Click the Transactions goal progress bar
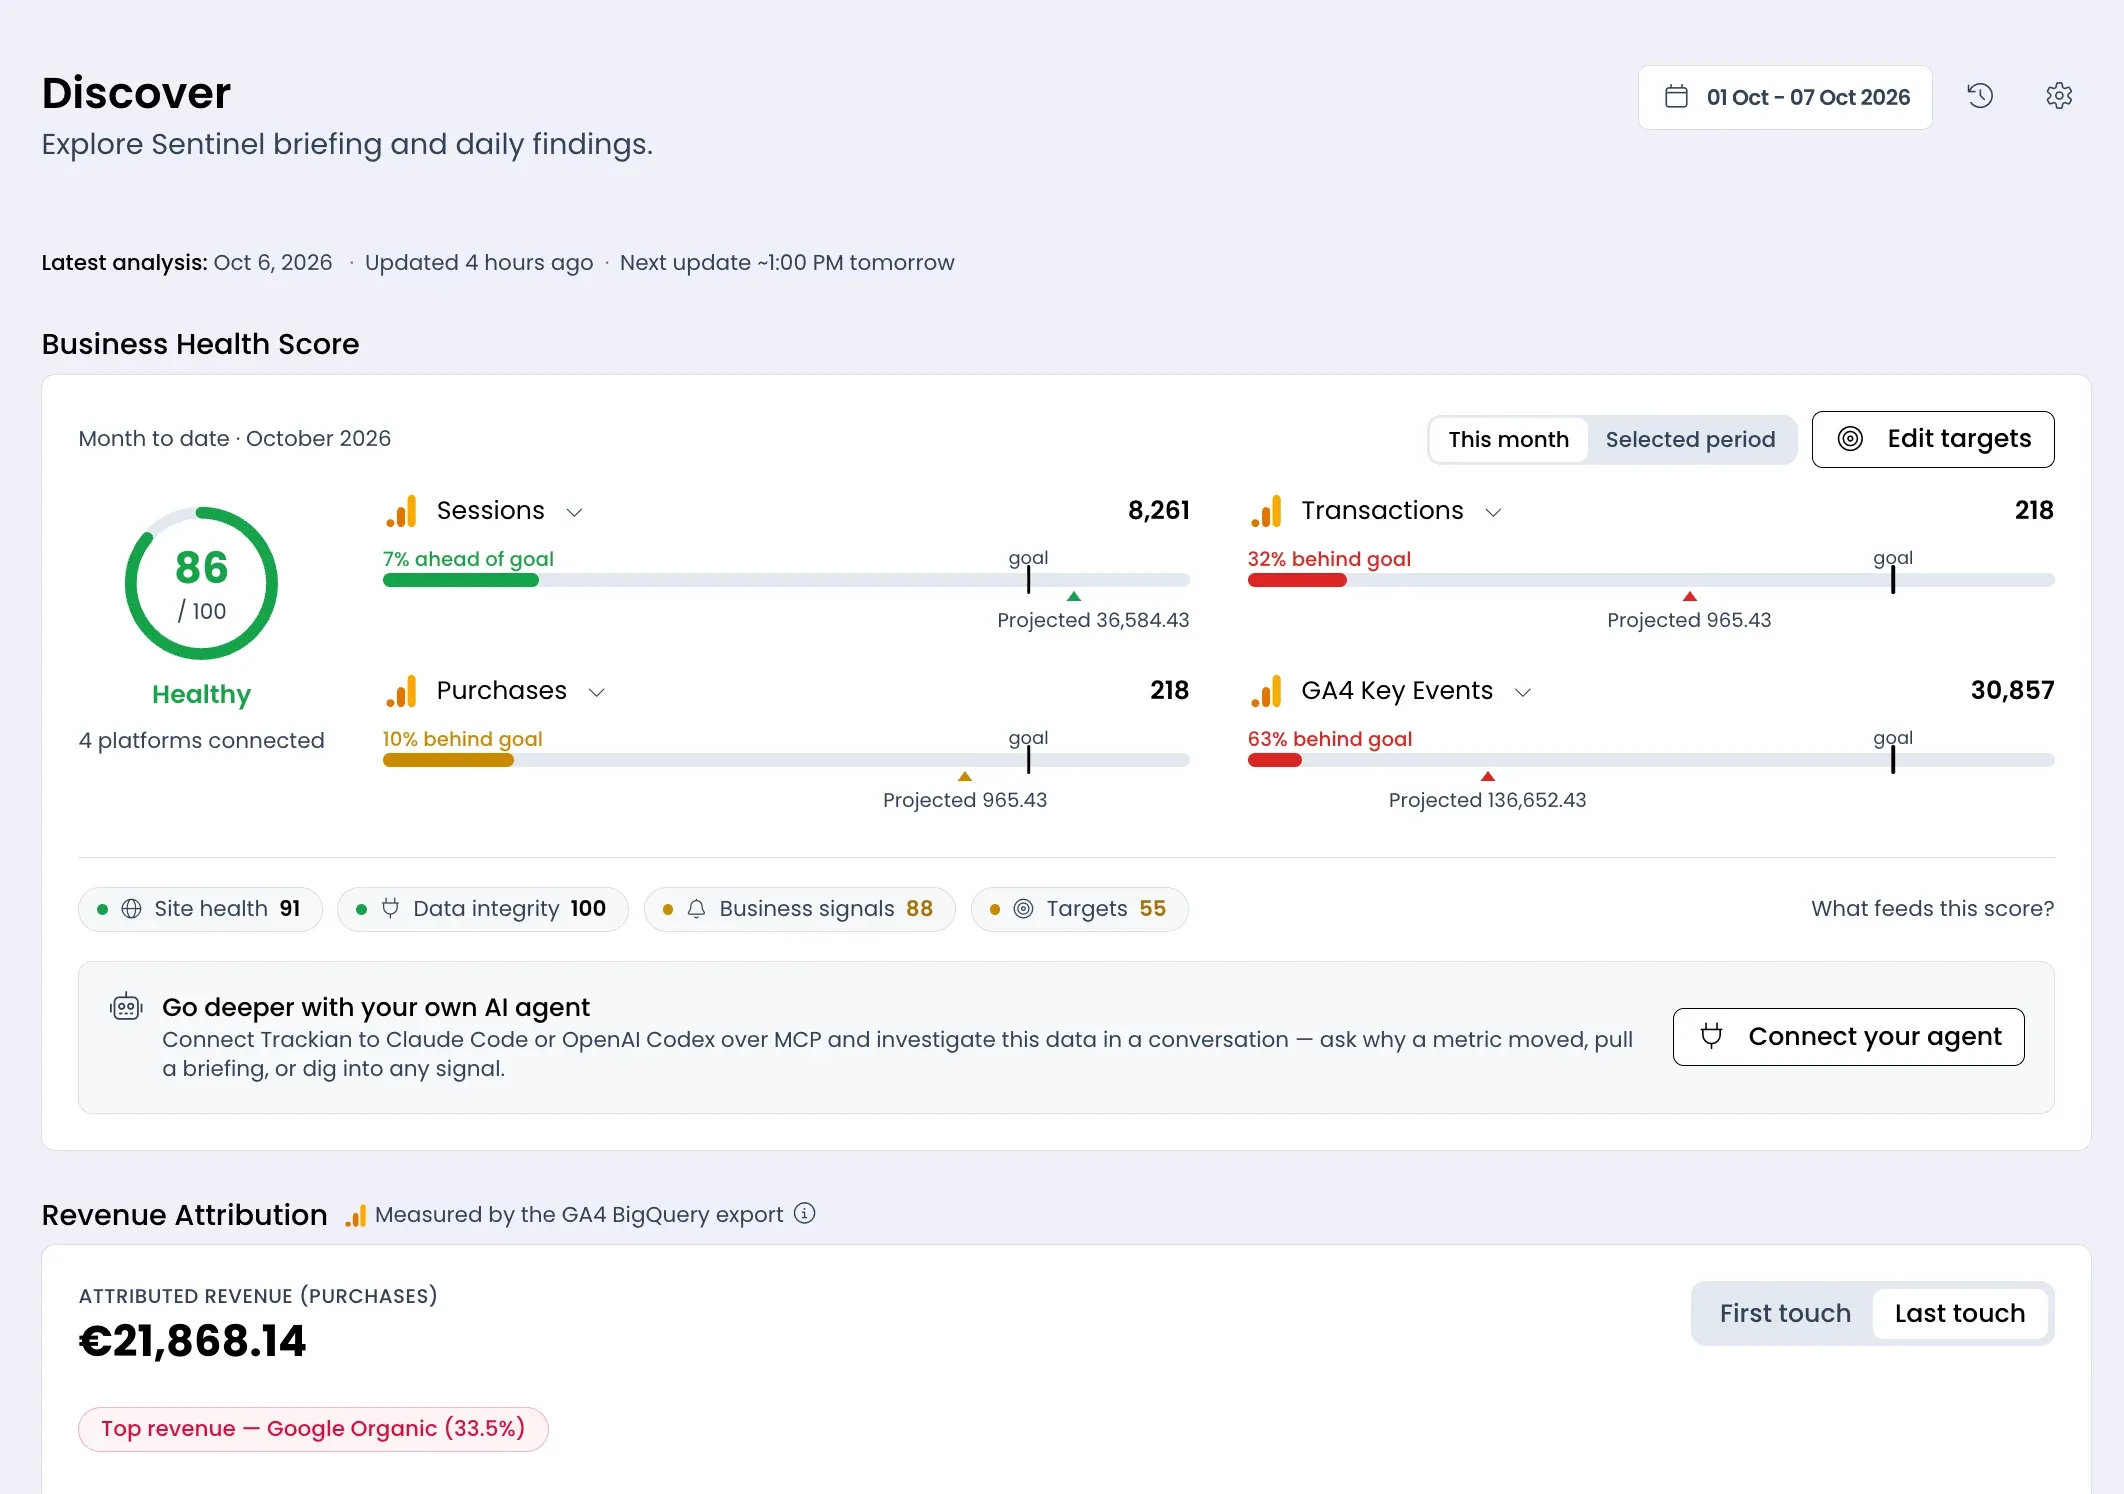The height and width of the screenshot is (1494, 2124). [1651, 580]
